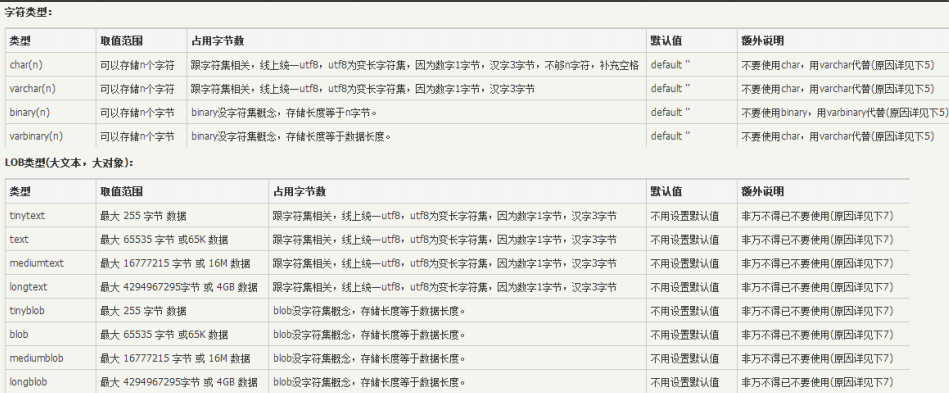Viewport: 949px width, 393px height.
Task: Click '最大 65535 字节 或65K 数据' in text row
Action: pos(164,239)
